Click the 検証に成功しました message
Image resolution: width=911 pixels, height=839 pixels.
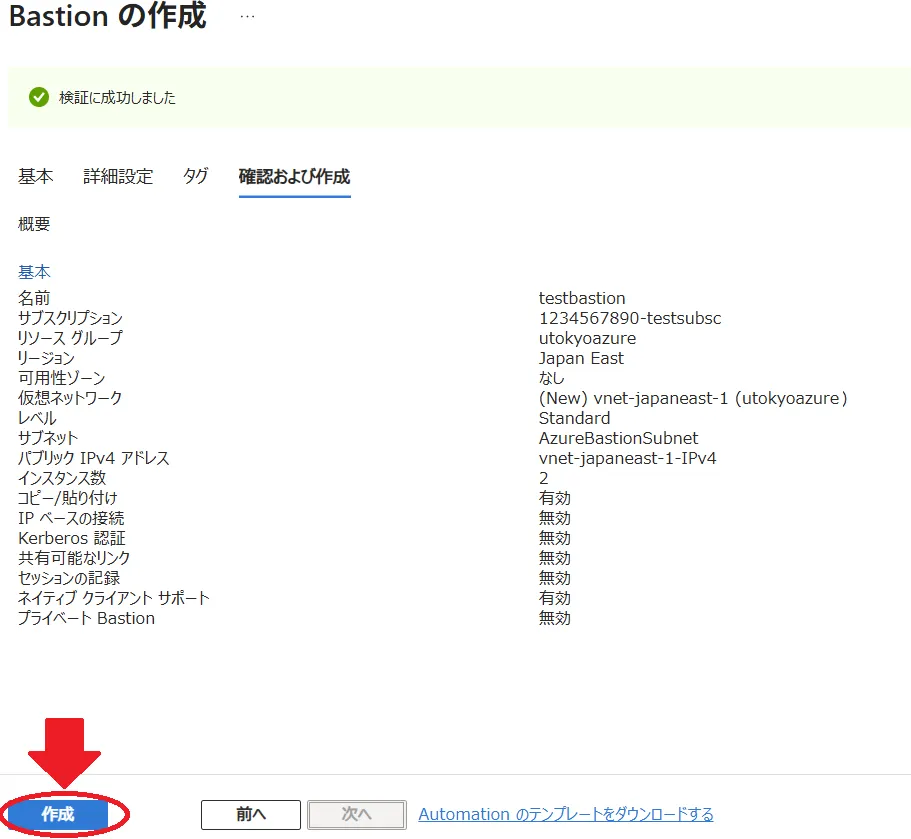click(x=117, y=97)
